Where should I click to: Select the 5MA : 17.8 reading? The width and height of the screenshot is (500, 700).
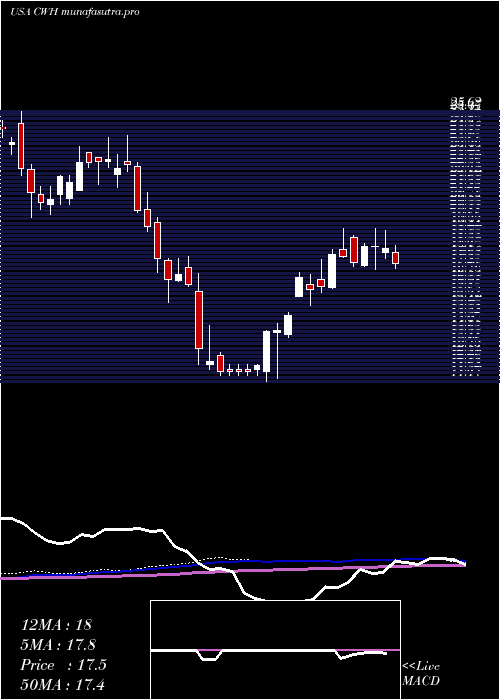(58, 645)
